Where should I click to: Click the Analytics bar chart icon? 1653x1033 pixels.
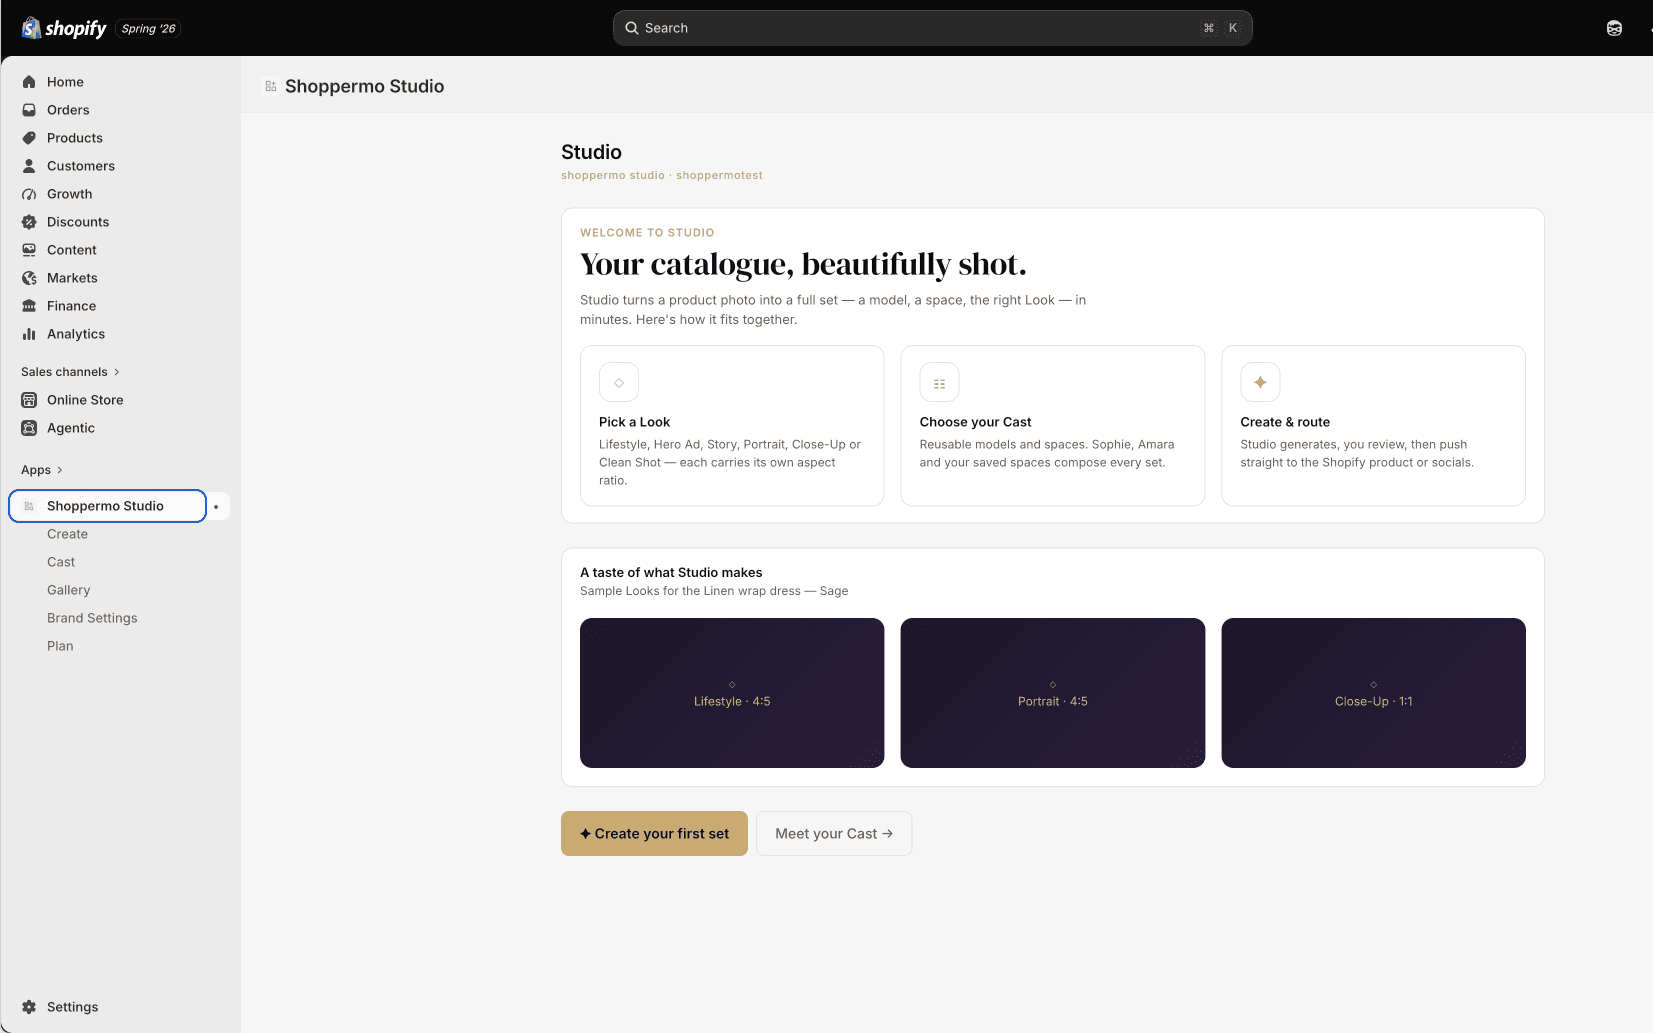point(29,334)
